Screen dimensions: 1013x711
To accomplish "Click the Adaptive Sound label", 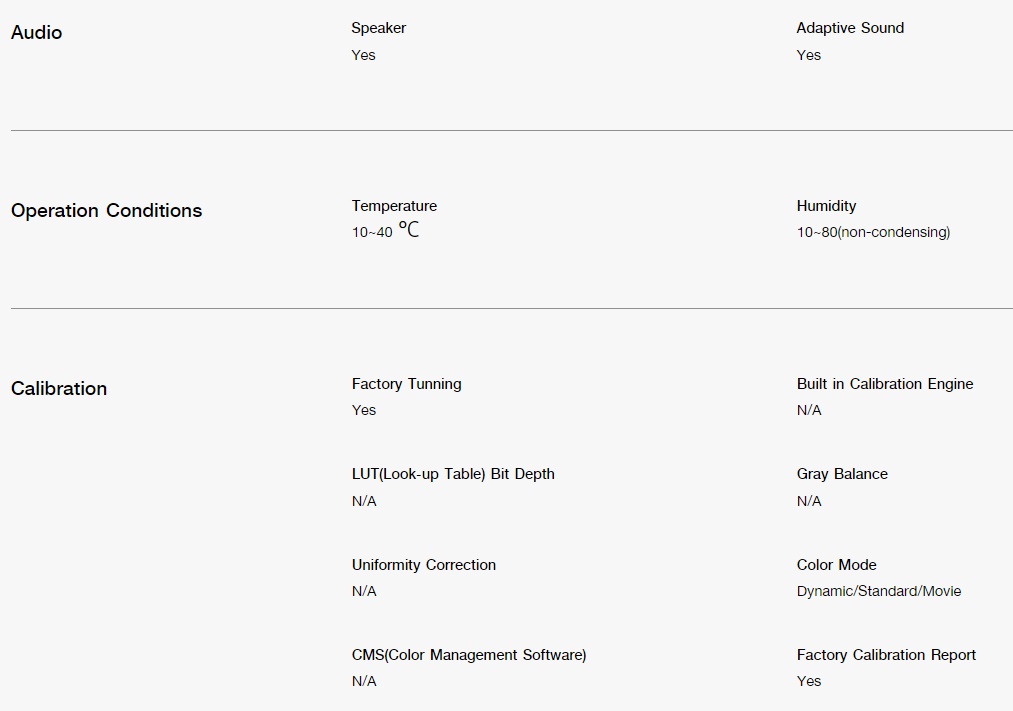I will [x=850, y=28].
